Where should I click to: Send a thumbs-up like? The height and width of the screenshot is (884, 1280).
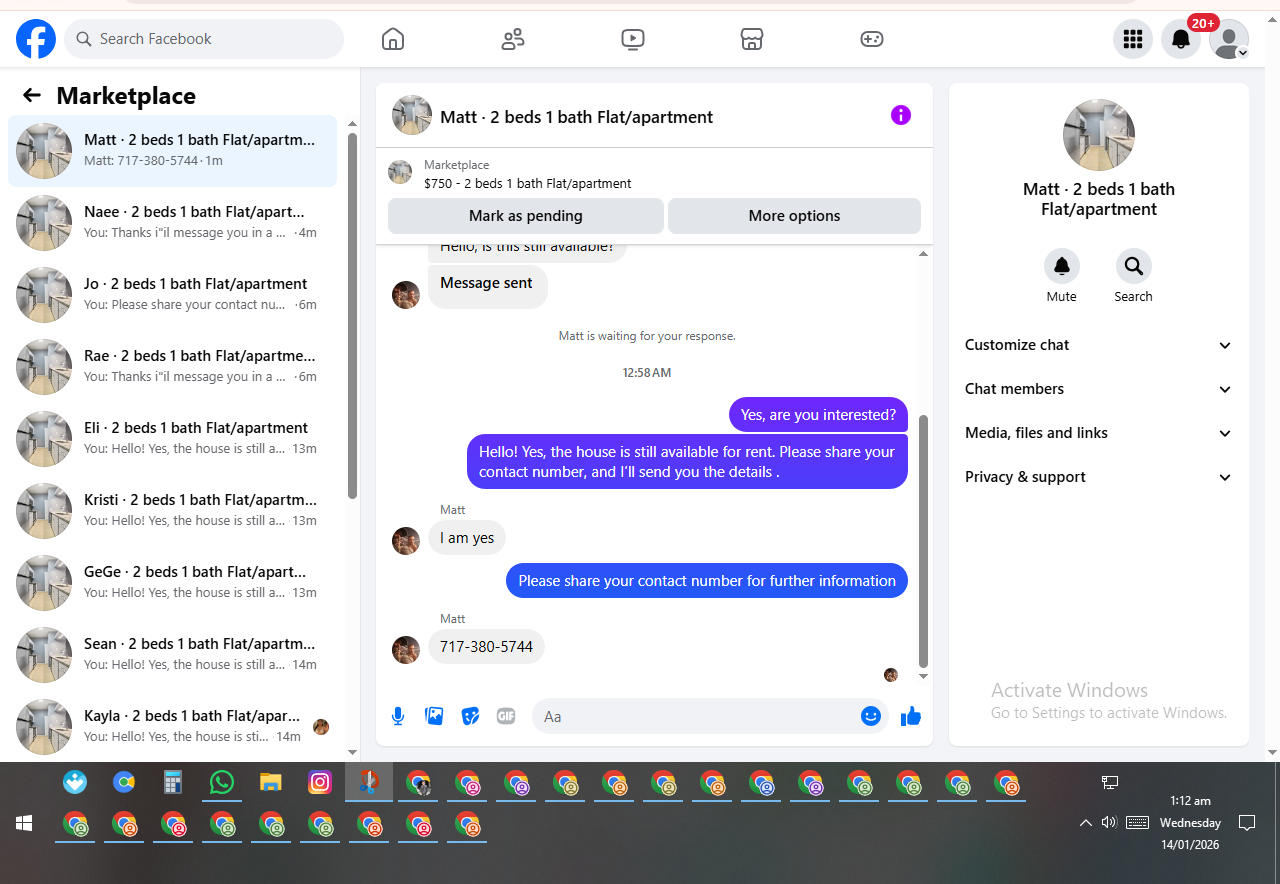click(x=911, y=716)
